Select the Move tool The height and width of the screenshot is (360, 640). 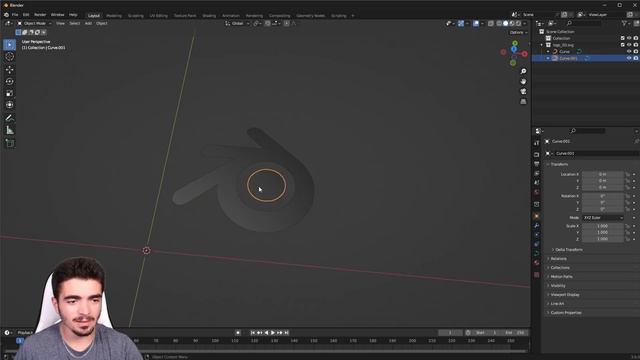(x=9, y=69)
